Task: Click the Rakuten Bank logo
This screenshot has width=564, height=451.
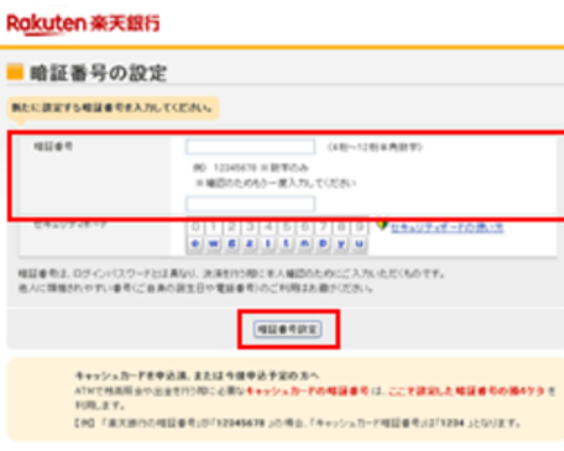Action: [x=83, y=24]
